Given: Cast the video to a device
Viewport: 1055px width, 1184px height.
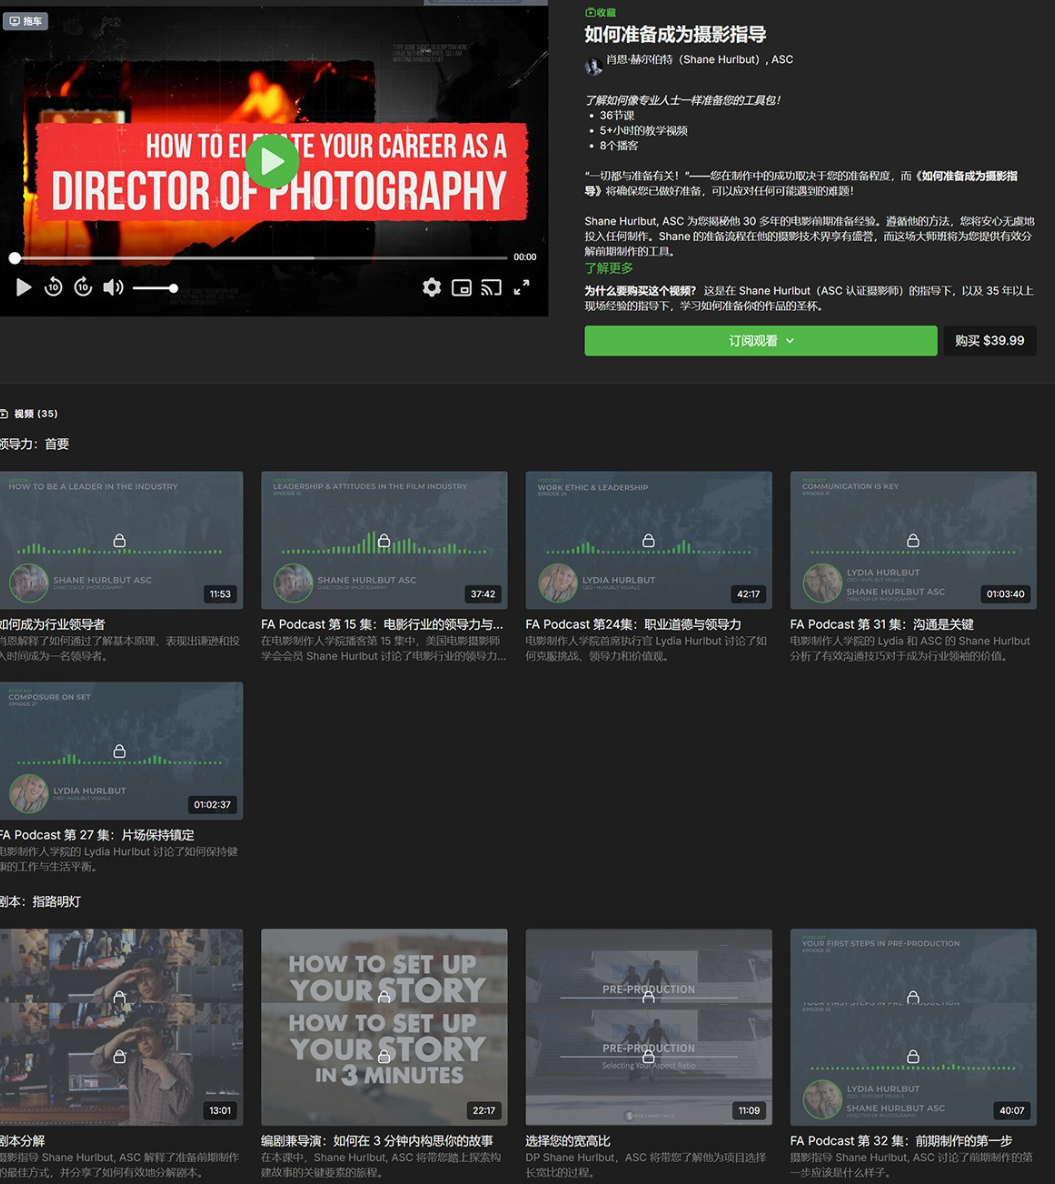Looking at the screenshot, I should [x=491, y=288].
